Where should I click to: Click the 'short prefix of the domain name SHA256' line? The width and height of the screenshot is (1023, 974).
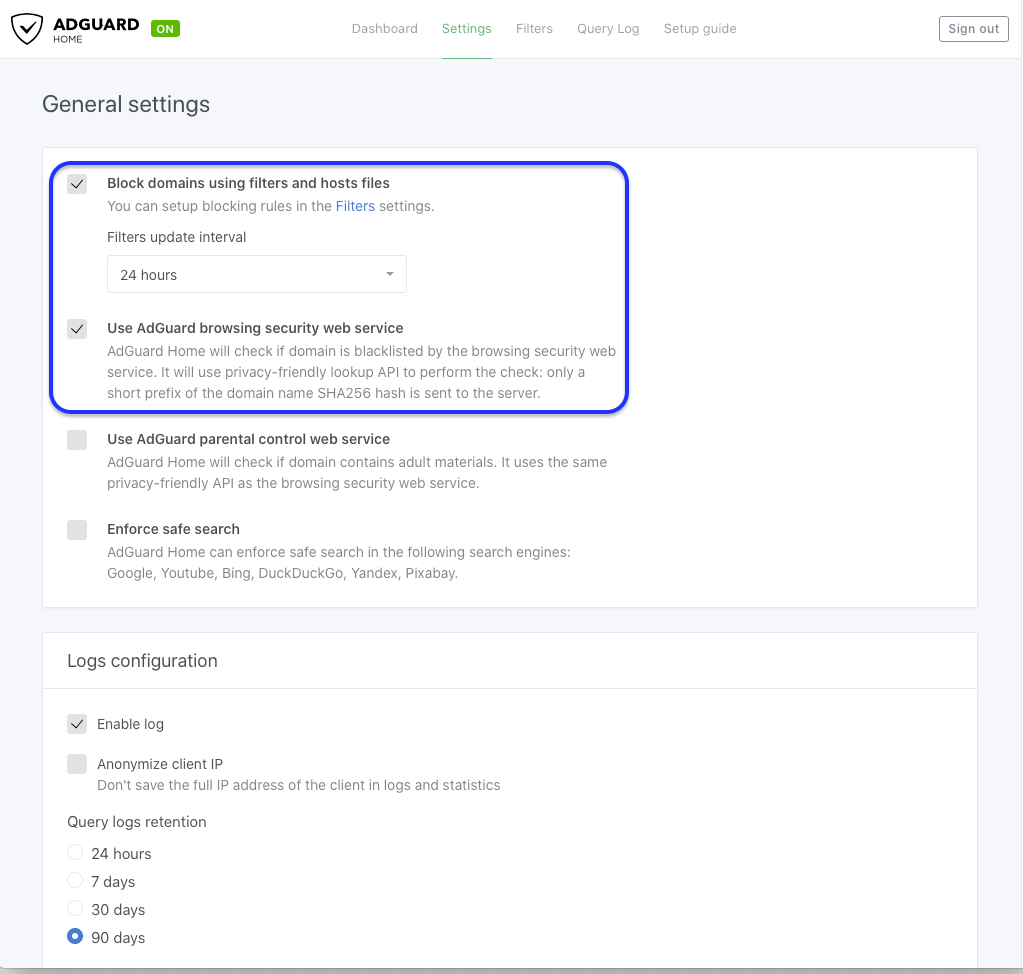point(324,393)
